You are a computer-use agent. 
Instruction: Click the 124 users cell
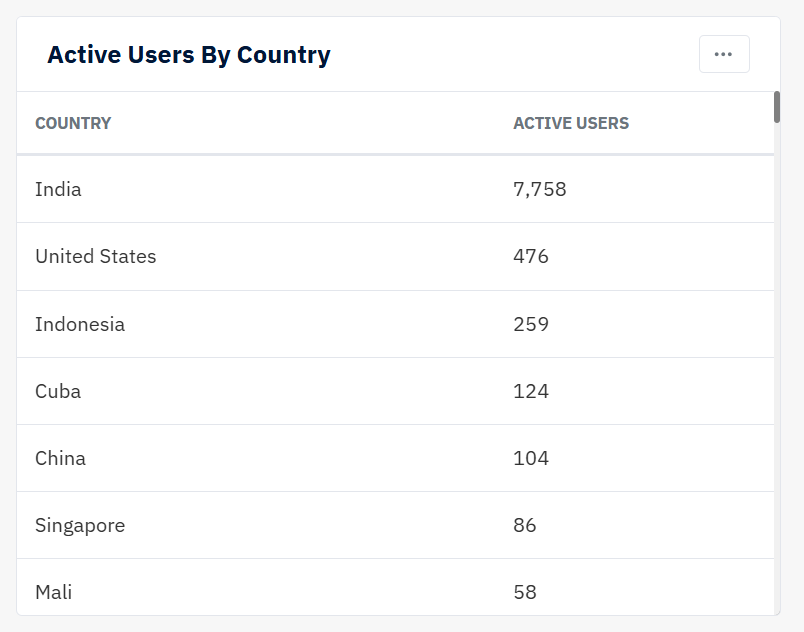coord(531,391)
